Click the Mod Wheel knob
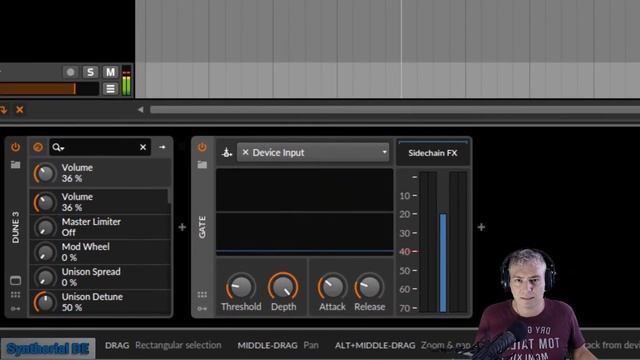The height and width of the screenshot is (360, 640). 44,252
